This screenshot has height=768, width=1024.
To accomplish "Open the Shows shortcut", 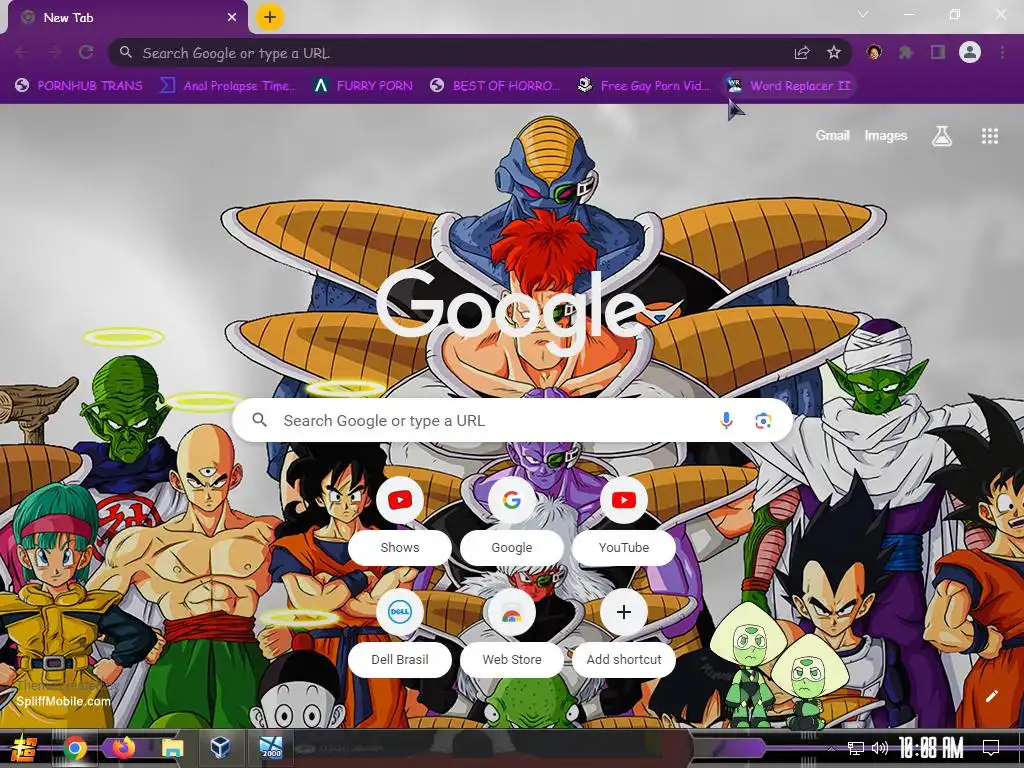I will coord(400,520).
